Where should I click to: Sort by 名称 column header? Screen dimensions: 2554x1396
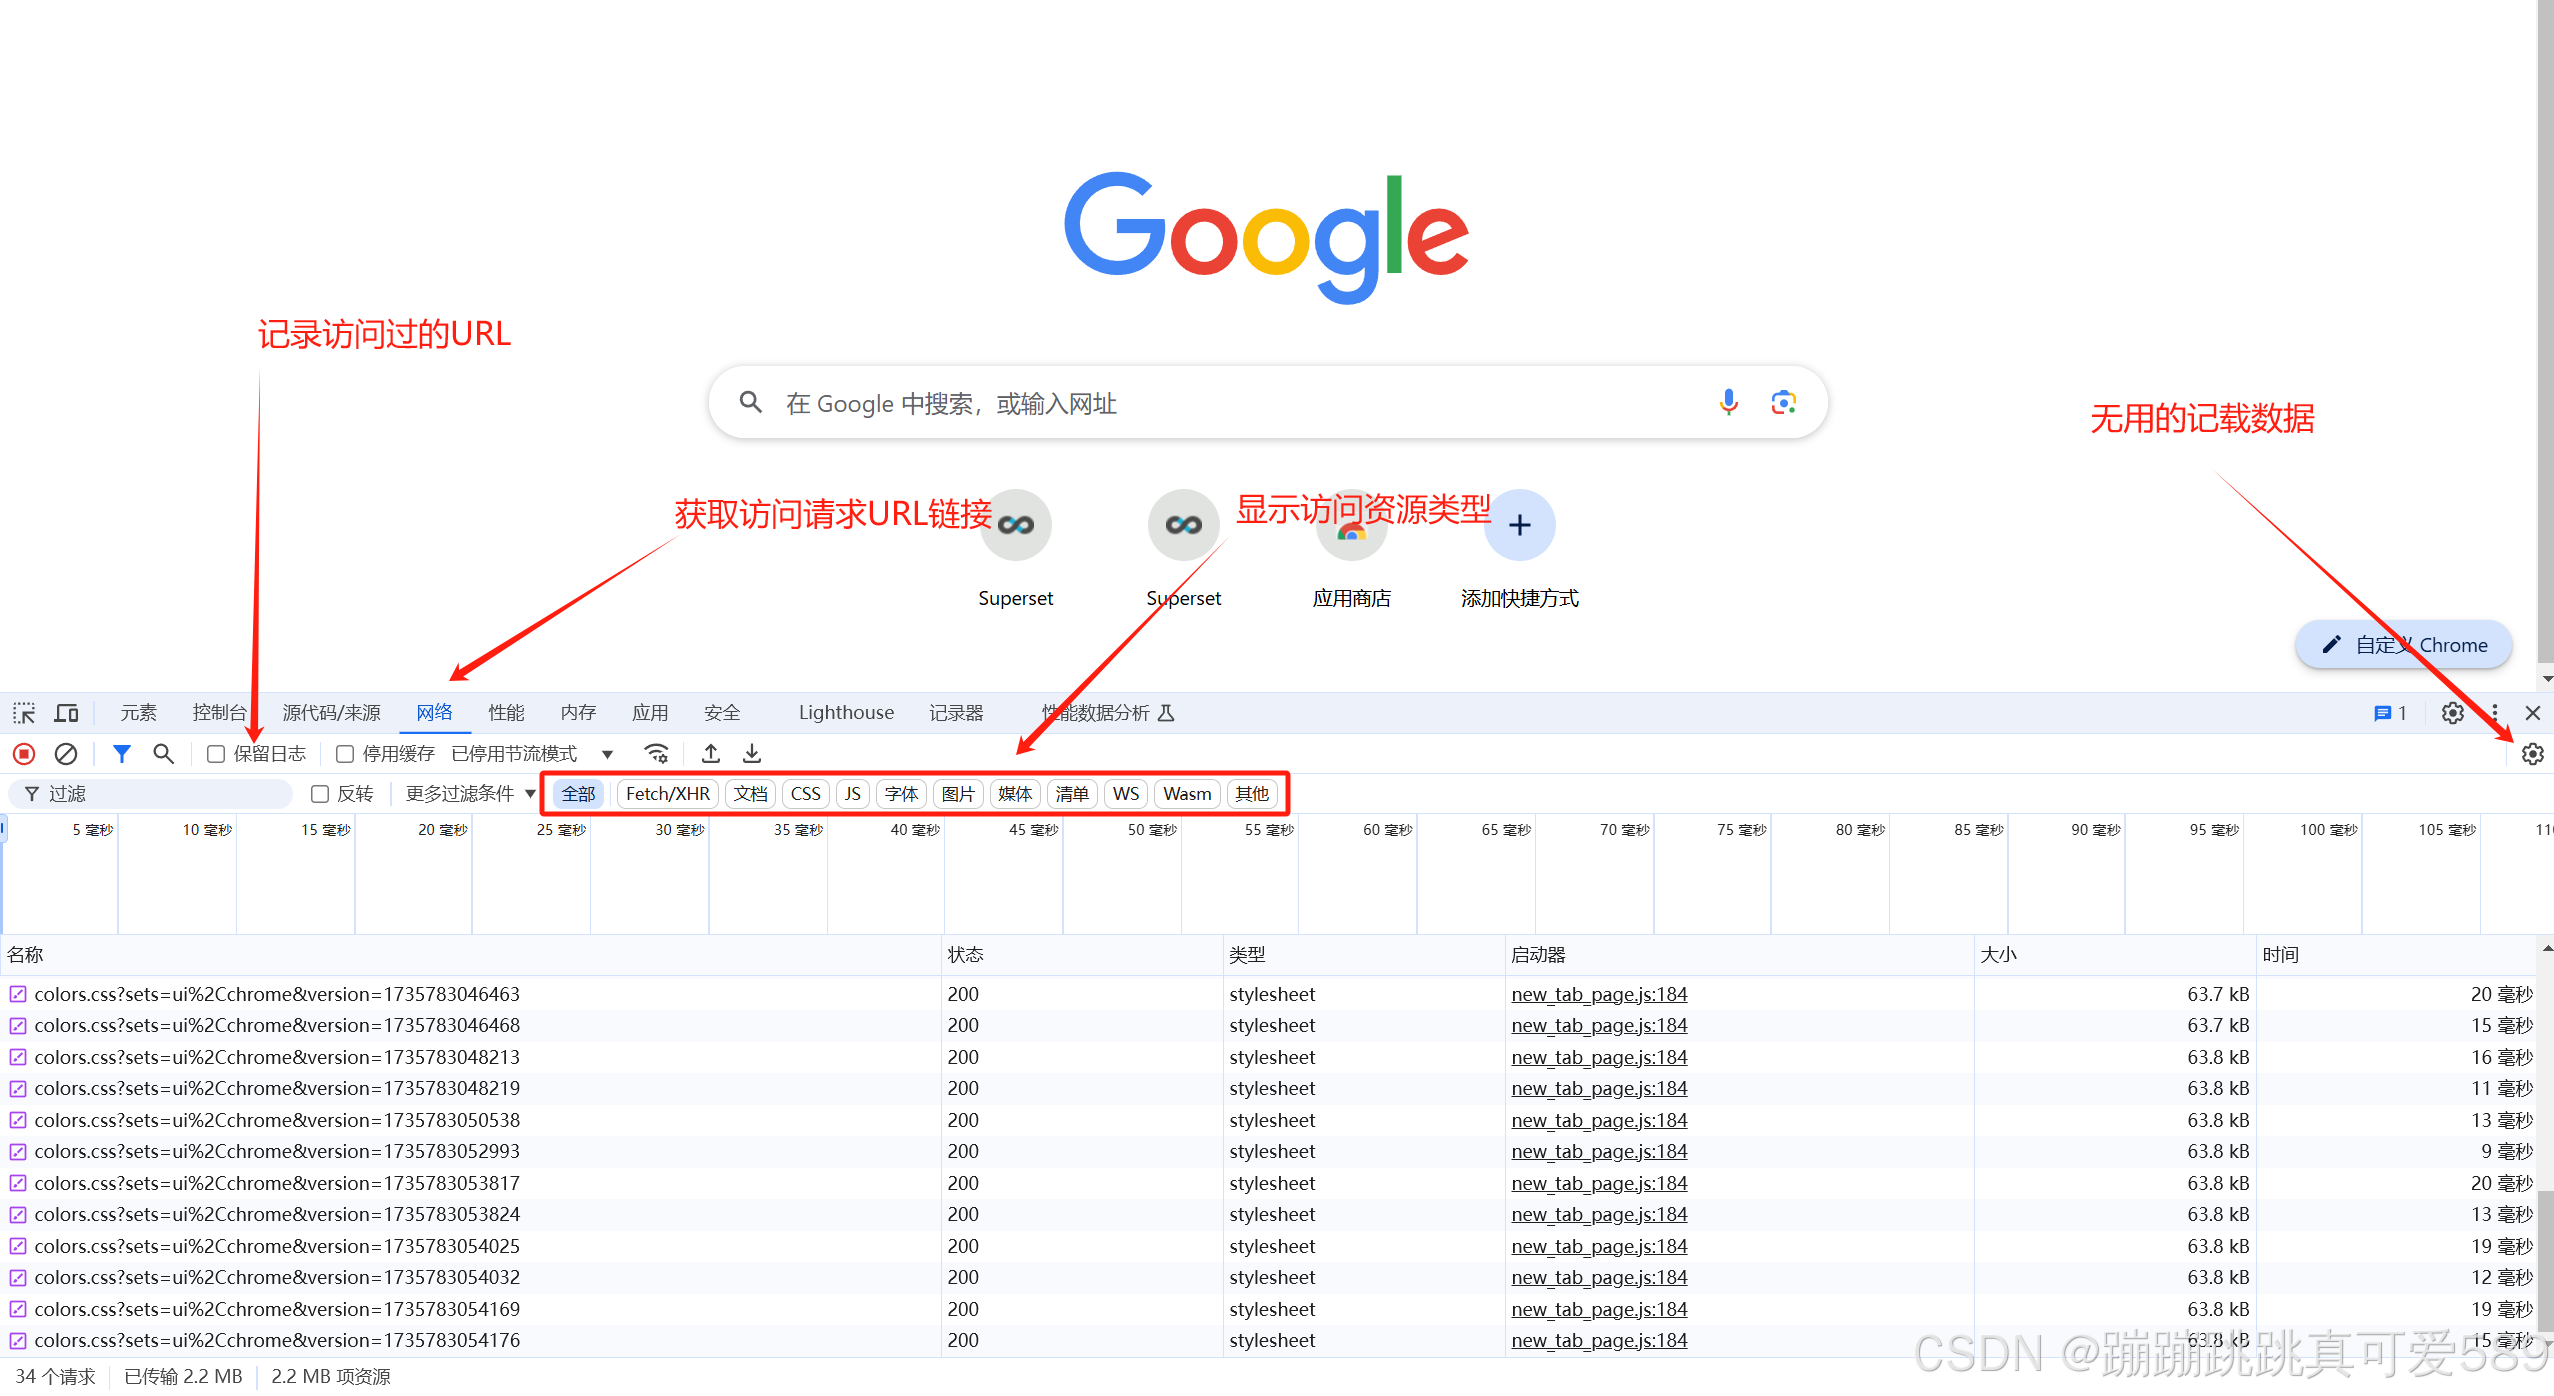470,955
